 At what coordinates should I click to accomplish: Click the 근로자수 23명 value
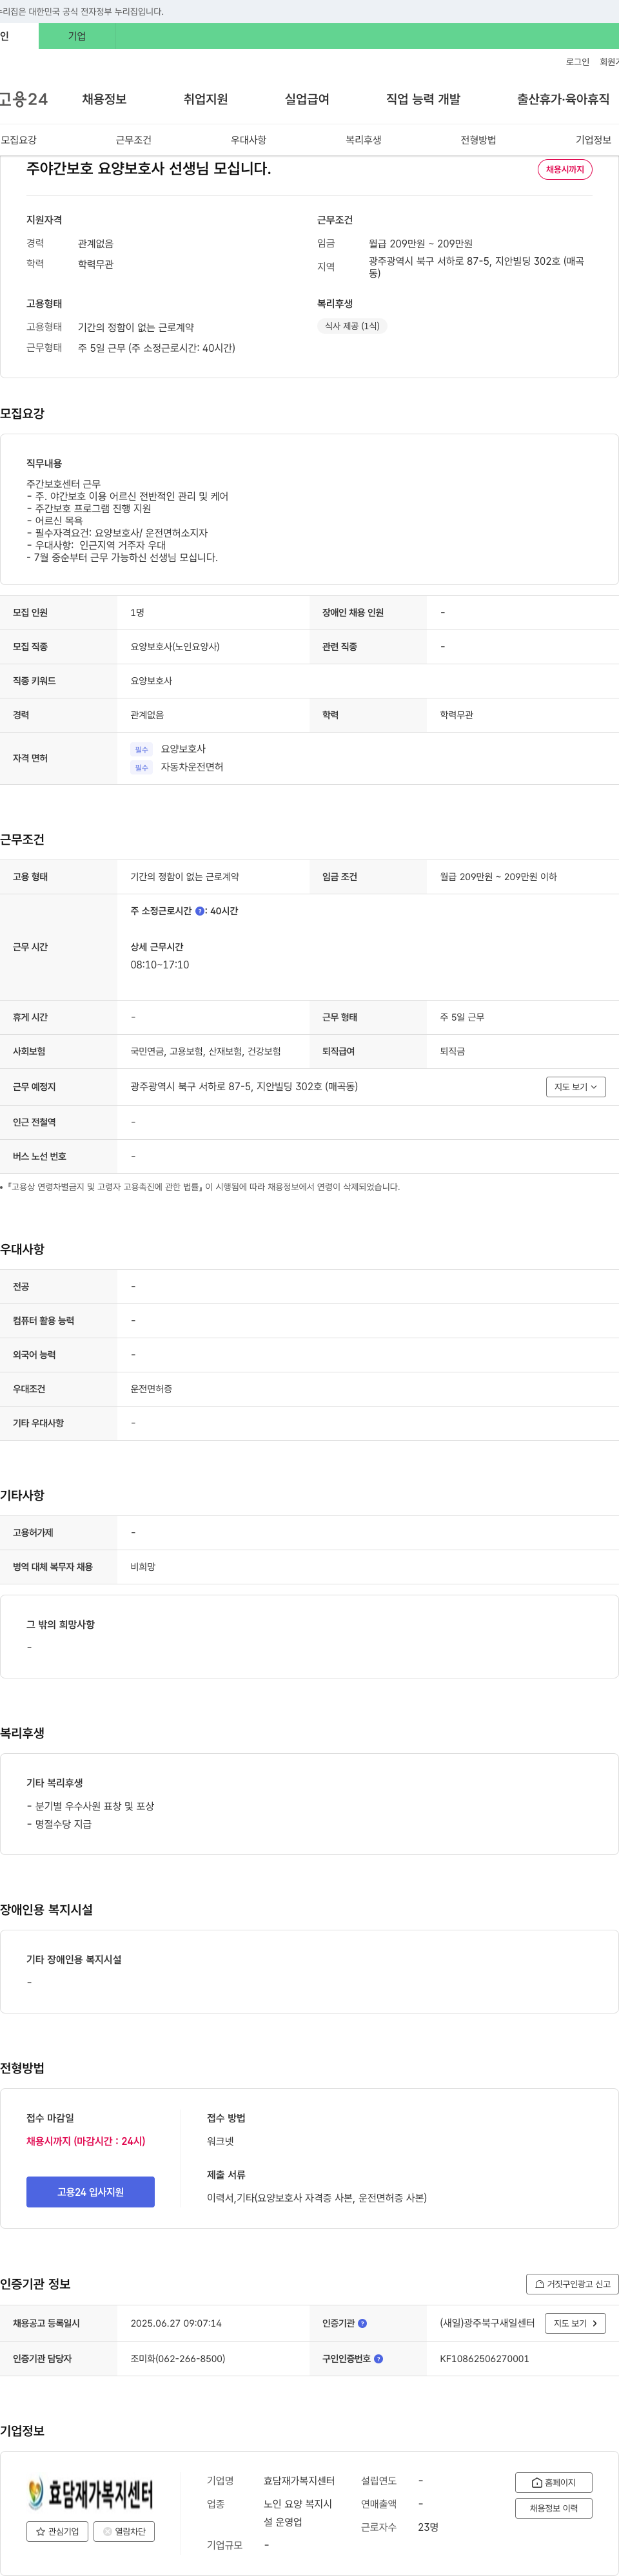428,2527
